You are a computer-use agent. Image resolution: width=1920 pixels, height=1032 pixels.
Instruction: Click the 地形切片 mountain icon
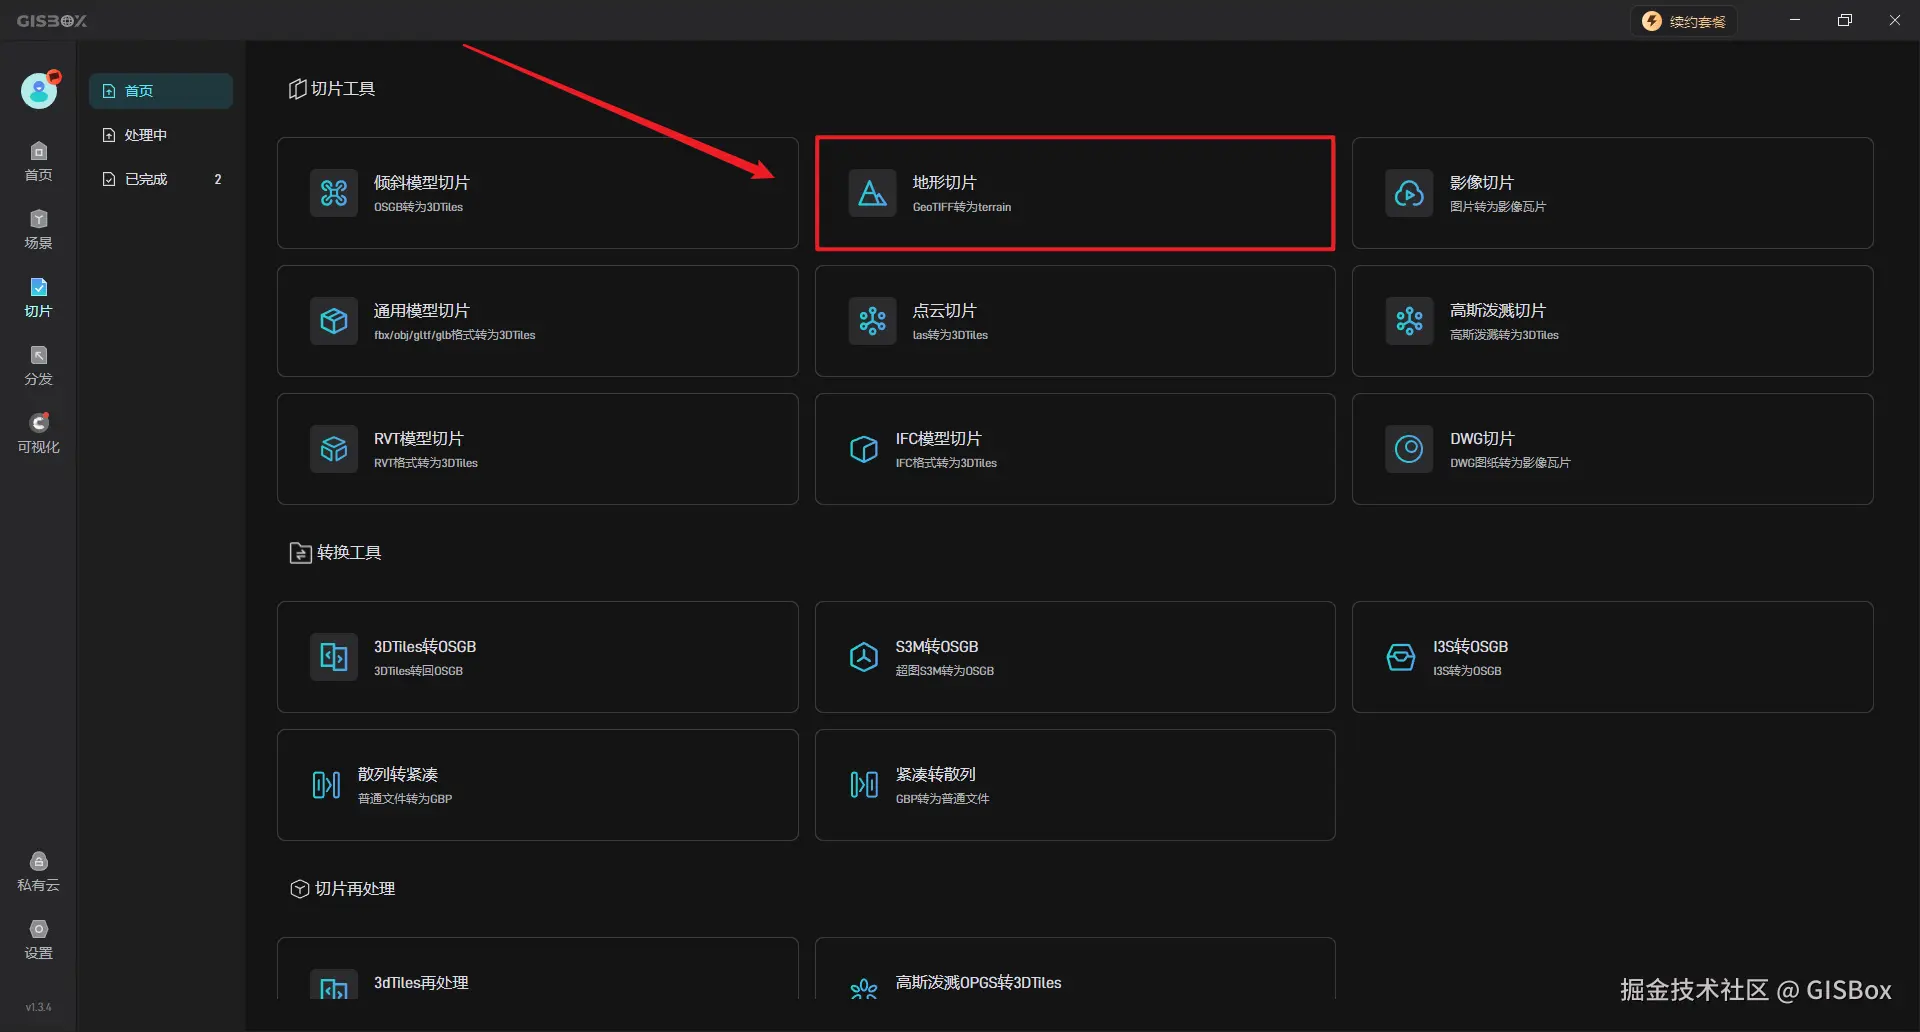(x=872, y=193)
